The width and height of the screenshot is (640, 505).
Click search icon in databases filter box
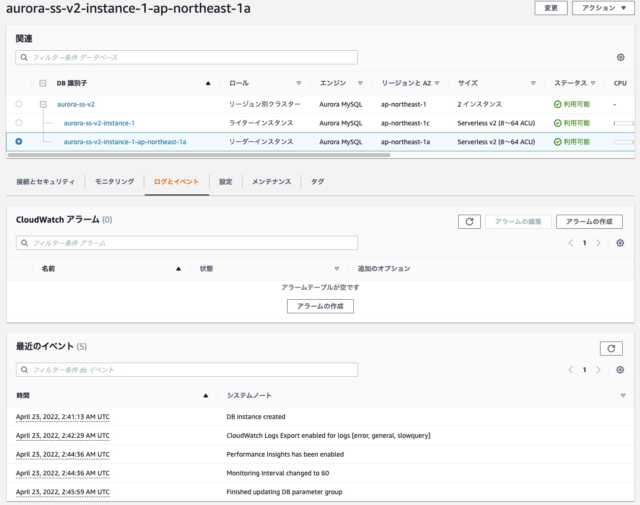(24, 58)
